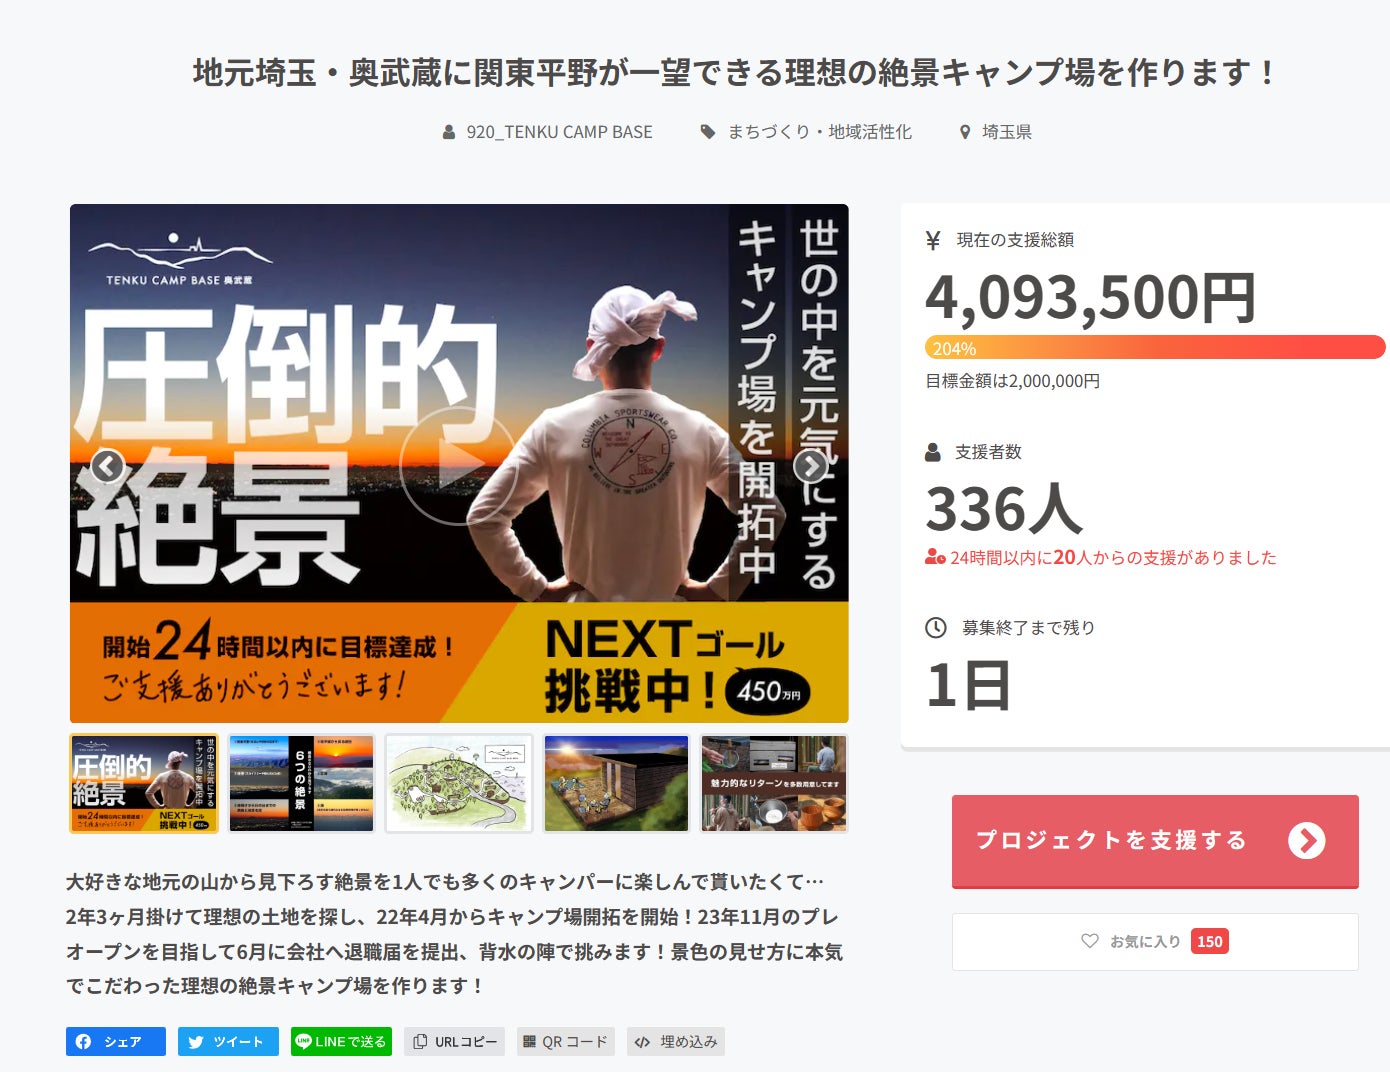Show the QR code
Viewport: 1390px width, 1072px height.
tap(566, 1041)
